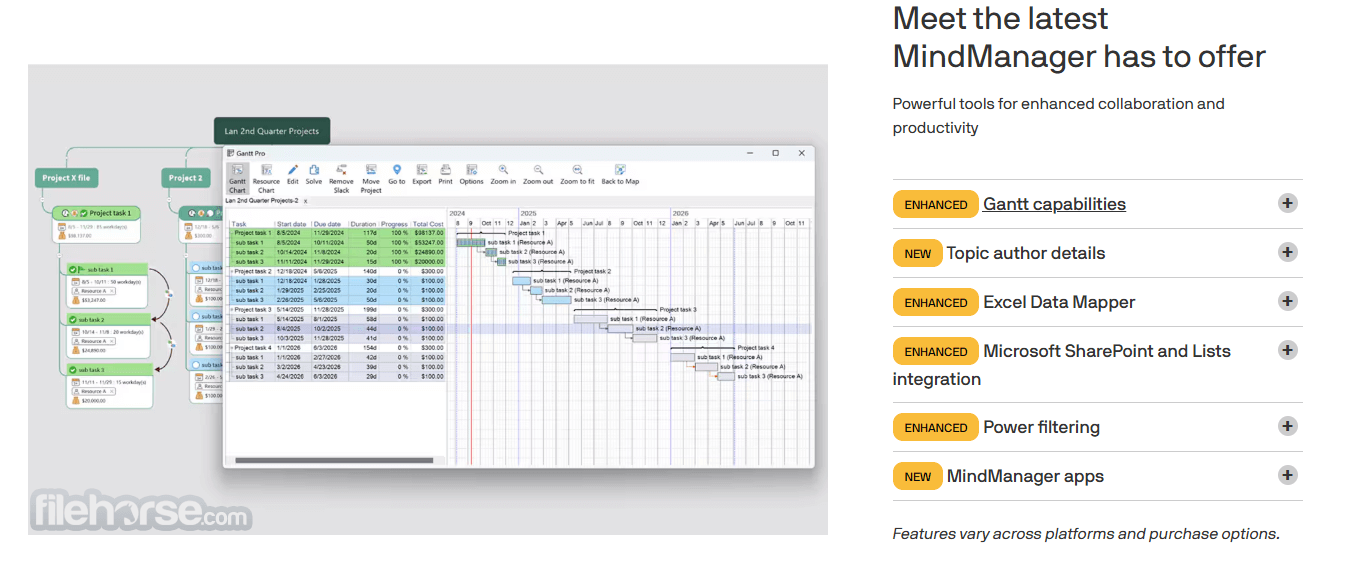
Task: Select the Project X file map topic
Action: pyautogui.click(x=66, y=178)
